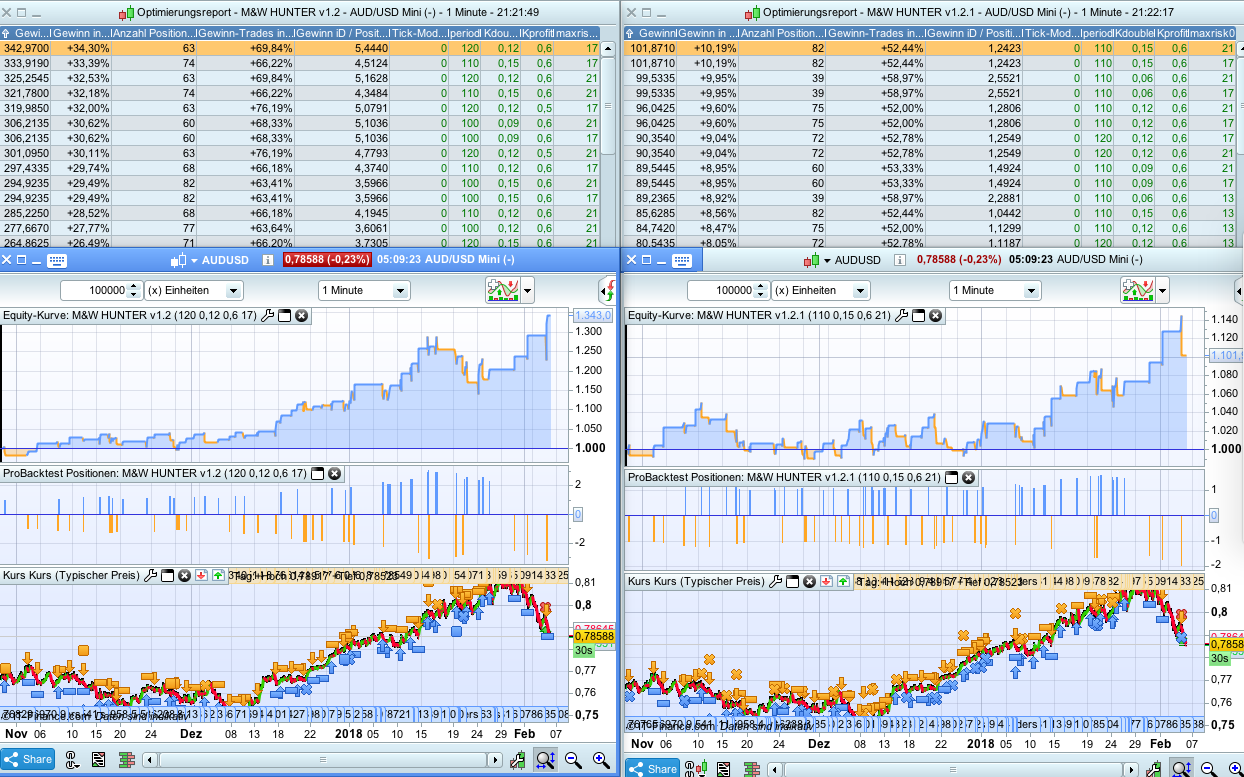Open order book icon in right bottom toolbar

tap(753, 768)
